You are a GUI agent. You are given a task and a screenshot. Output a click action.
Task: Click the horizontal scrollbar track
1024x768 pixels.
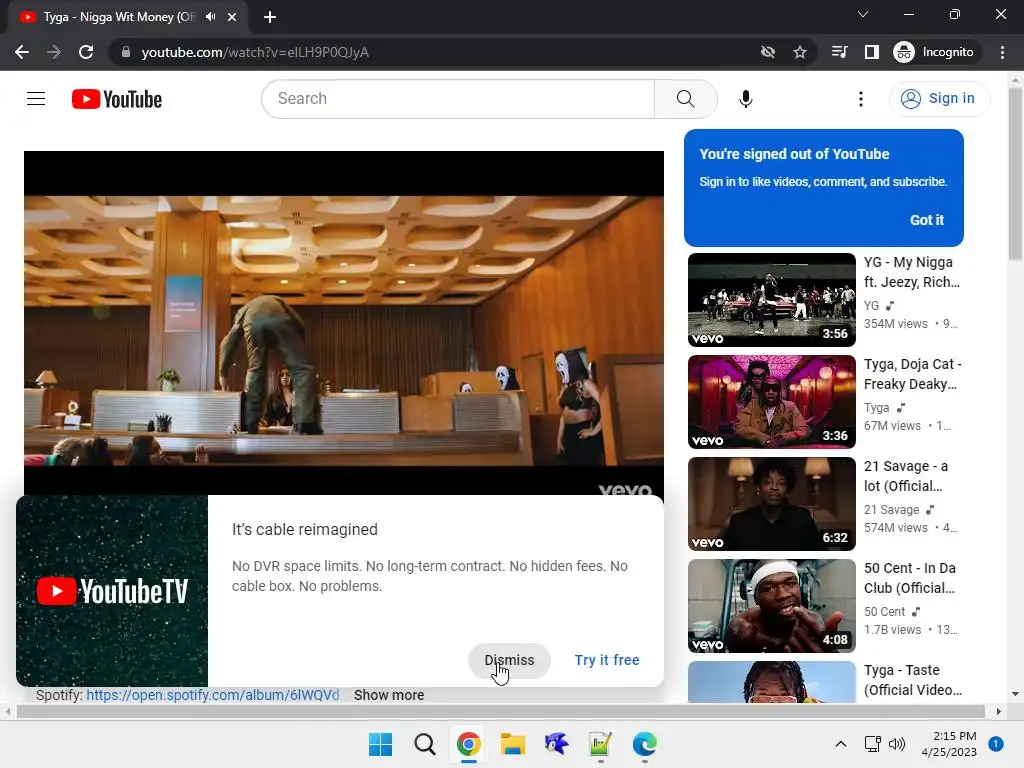point(500,711)
